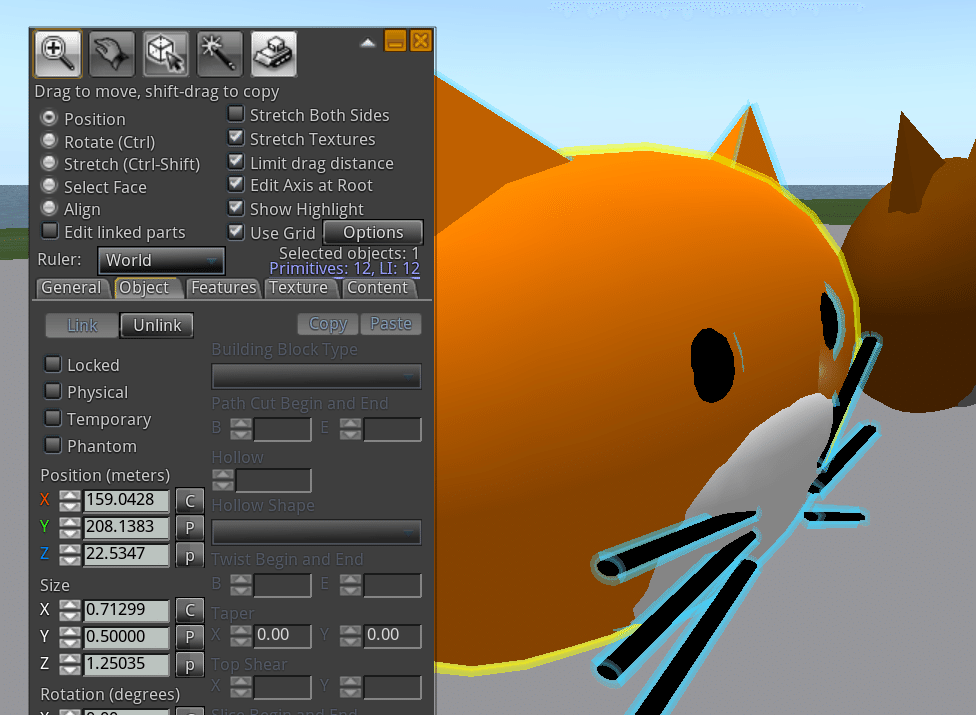The image size is (976, 715).
Task: Enable Edit linked parts checkbox
Action: [x=50, y=231]
